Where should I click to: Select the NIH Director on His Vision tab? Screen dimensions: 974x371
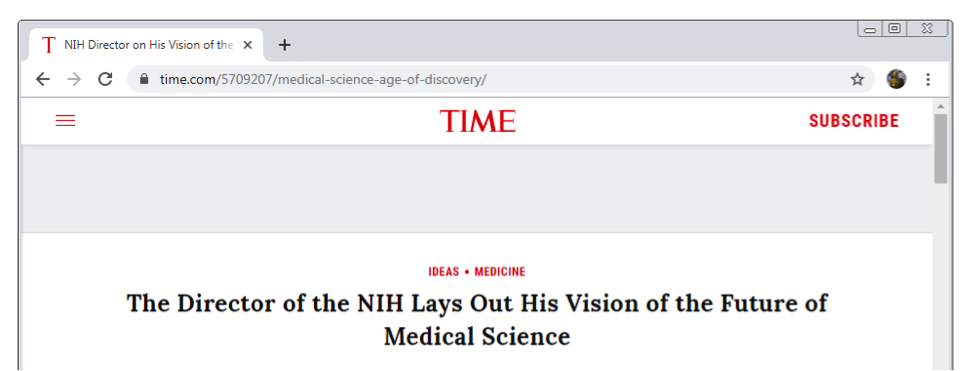147,45
